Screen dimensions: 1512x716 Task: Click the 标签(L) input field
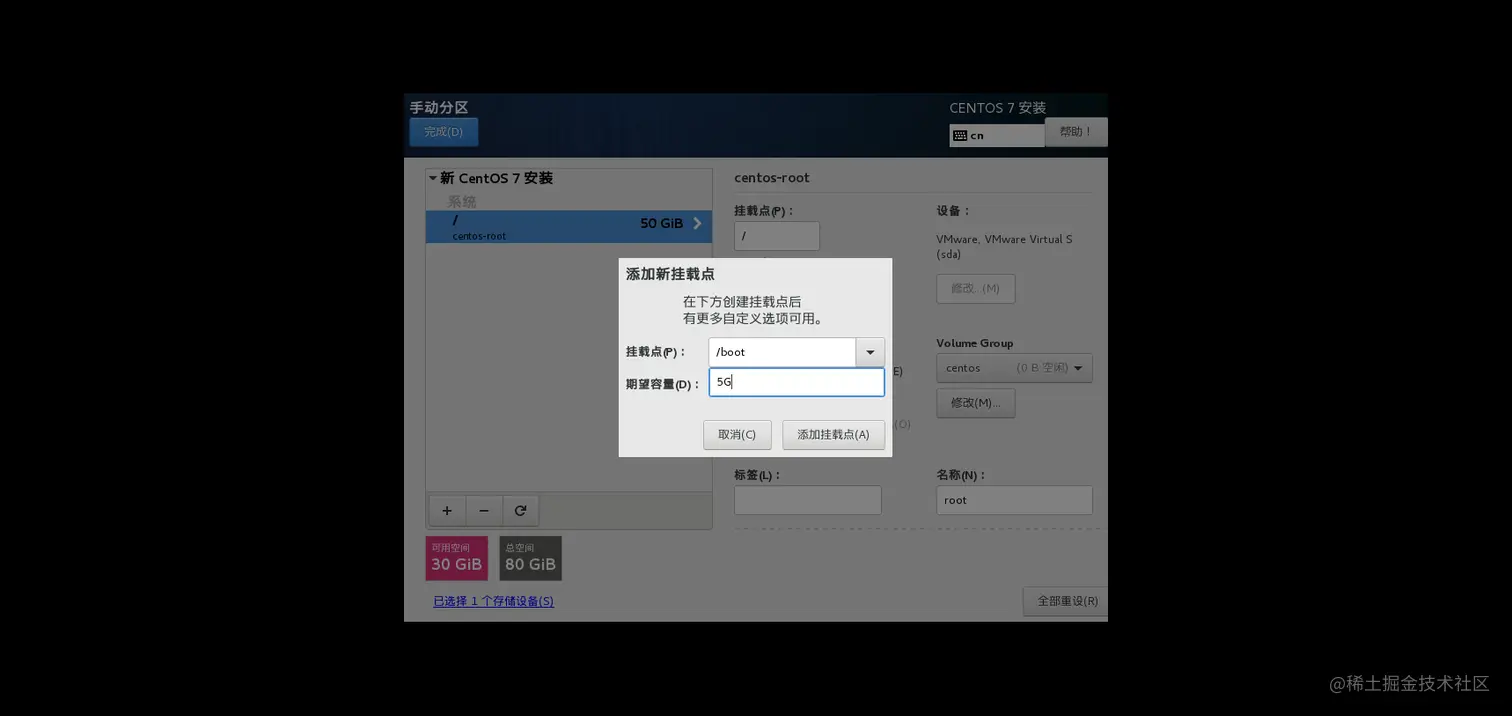[x=808, y=500]
